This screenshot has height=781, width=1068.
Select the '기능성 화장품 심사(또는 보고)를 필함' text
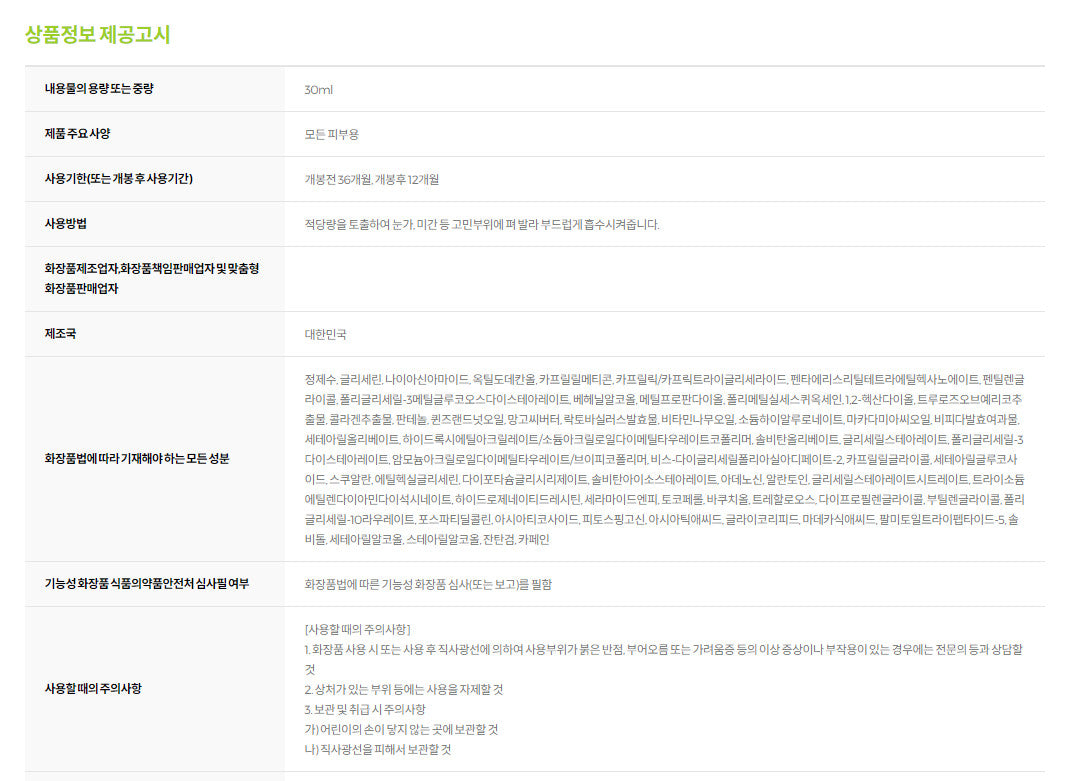pos(428,584)
